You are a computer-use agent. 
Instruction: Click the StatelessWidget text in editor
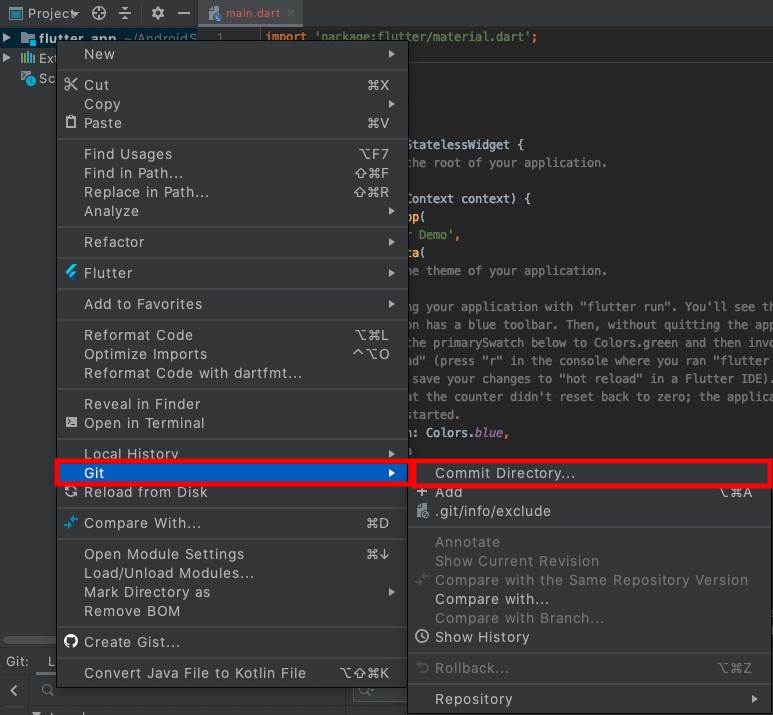tap(458, 144)
